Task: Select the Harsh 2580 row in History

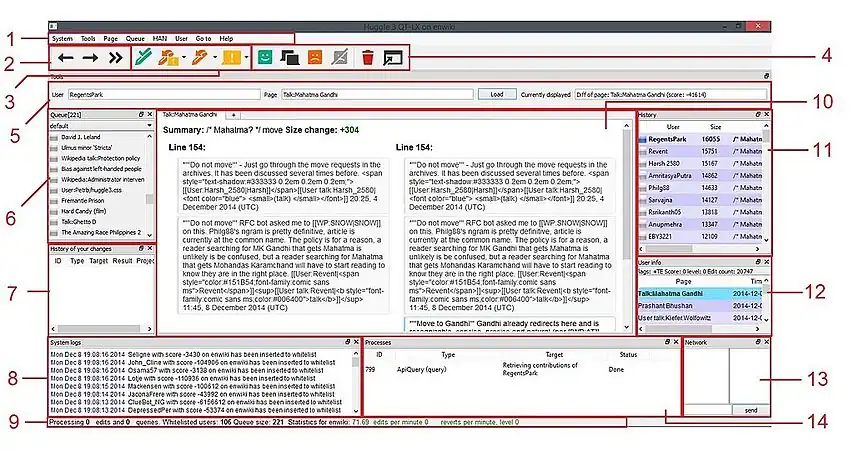Action: click(x=700, y=163)
